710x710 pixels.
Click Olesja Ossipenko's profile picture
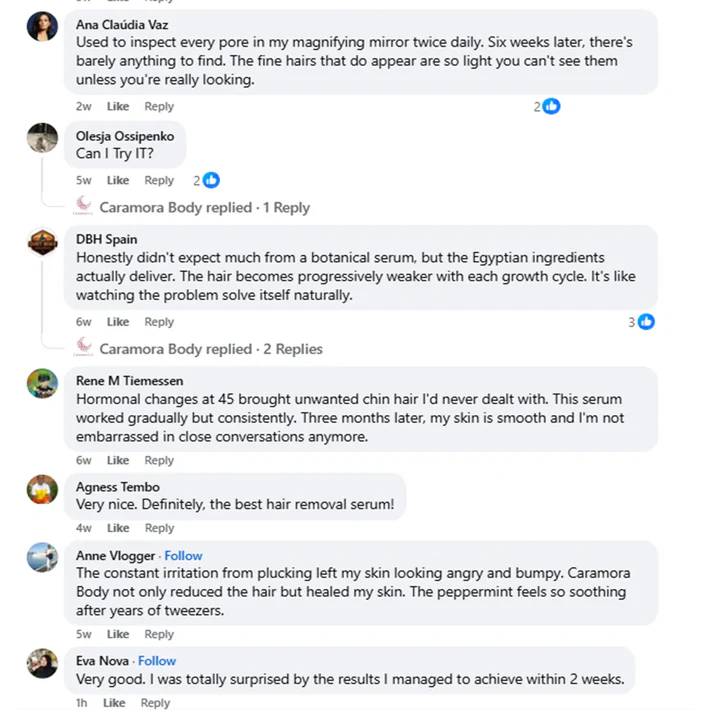click(42, 138)
